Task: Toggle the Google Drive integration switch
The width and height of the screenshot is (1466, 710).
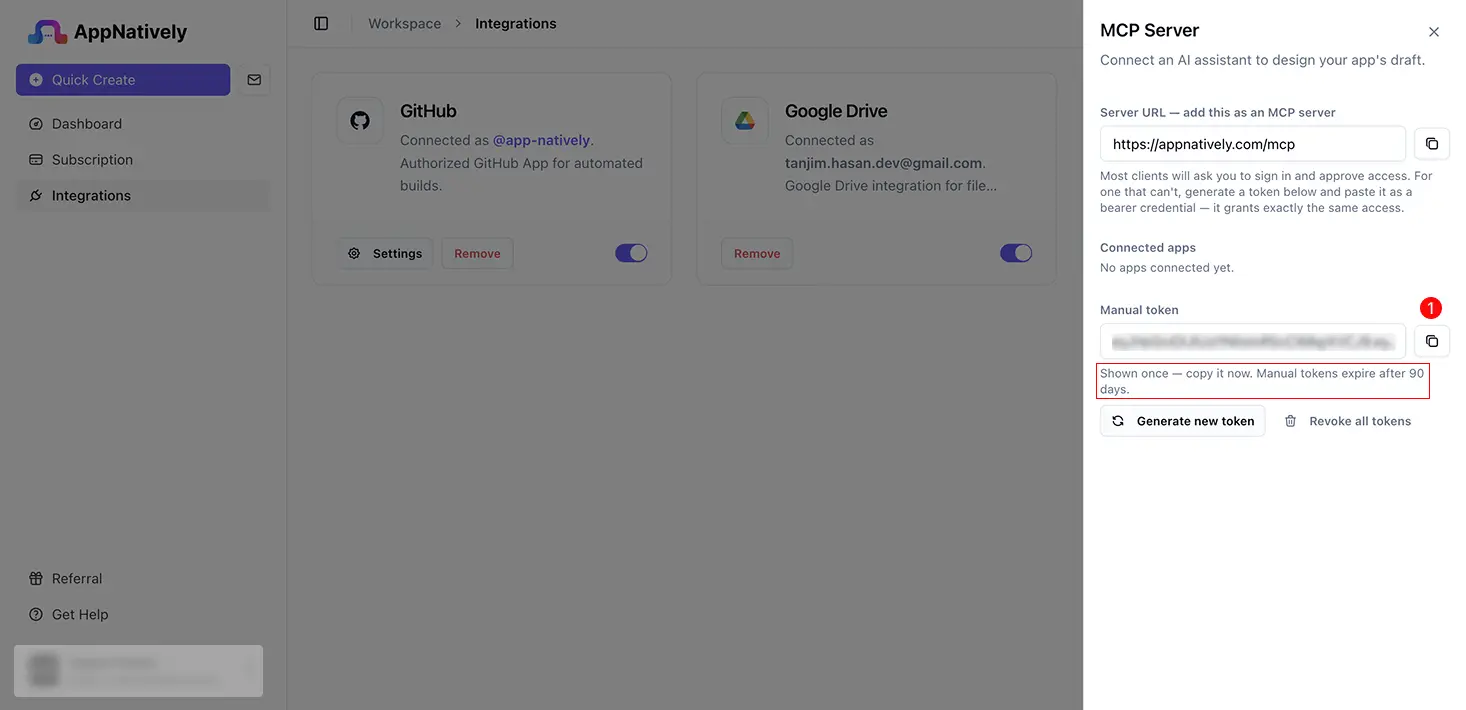Action: coord(1016,253)
